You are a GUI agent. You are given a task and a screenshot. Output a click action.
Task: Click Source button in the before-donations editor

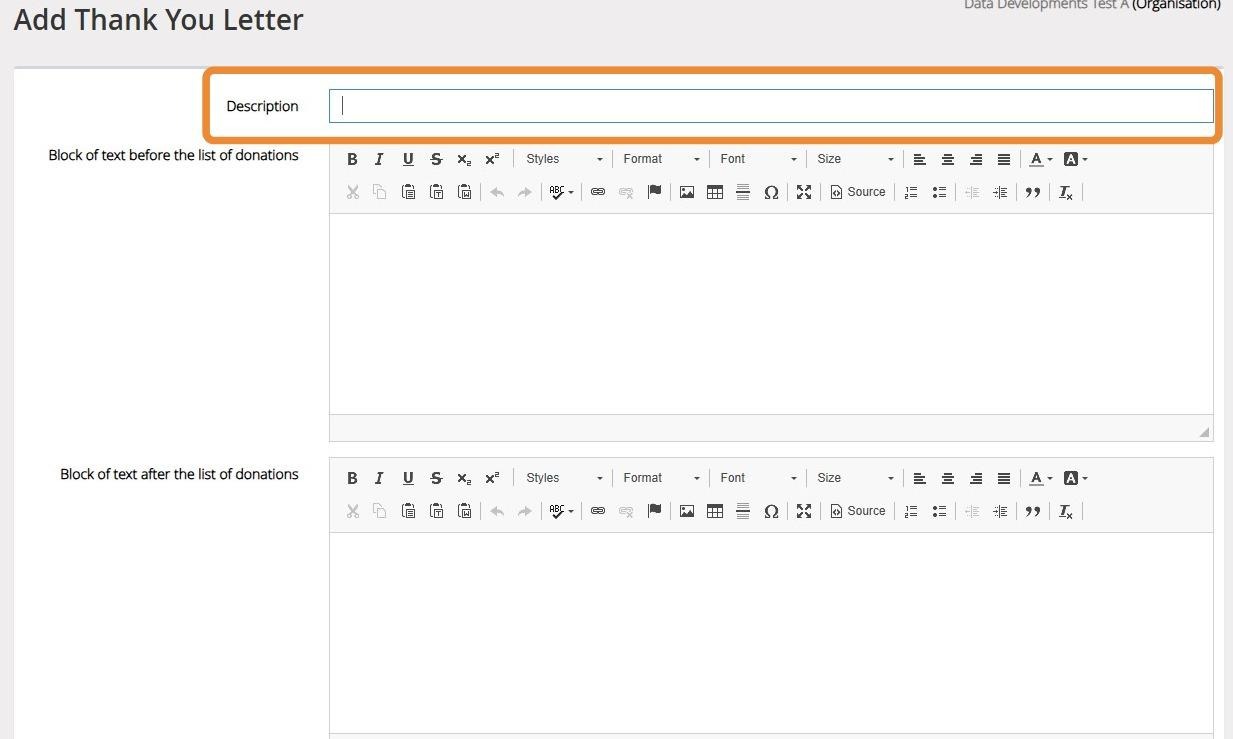(x=858, y=192)
